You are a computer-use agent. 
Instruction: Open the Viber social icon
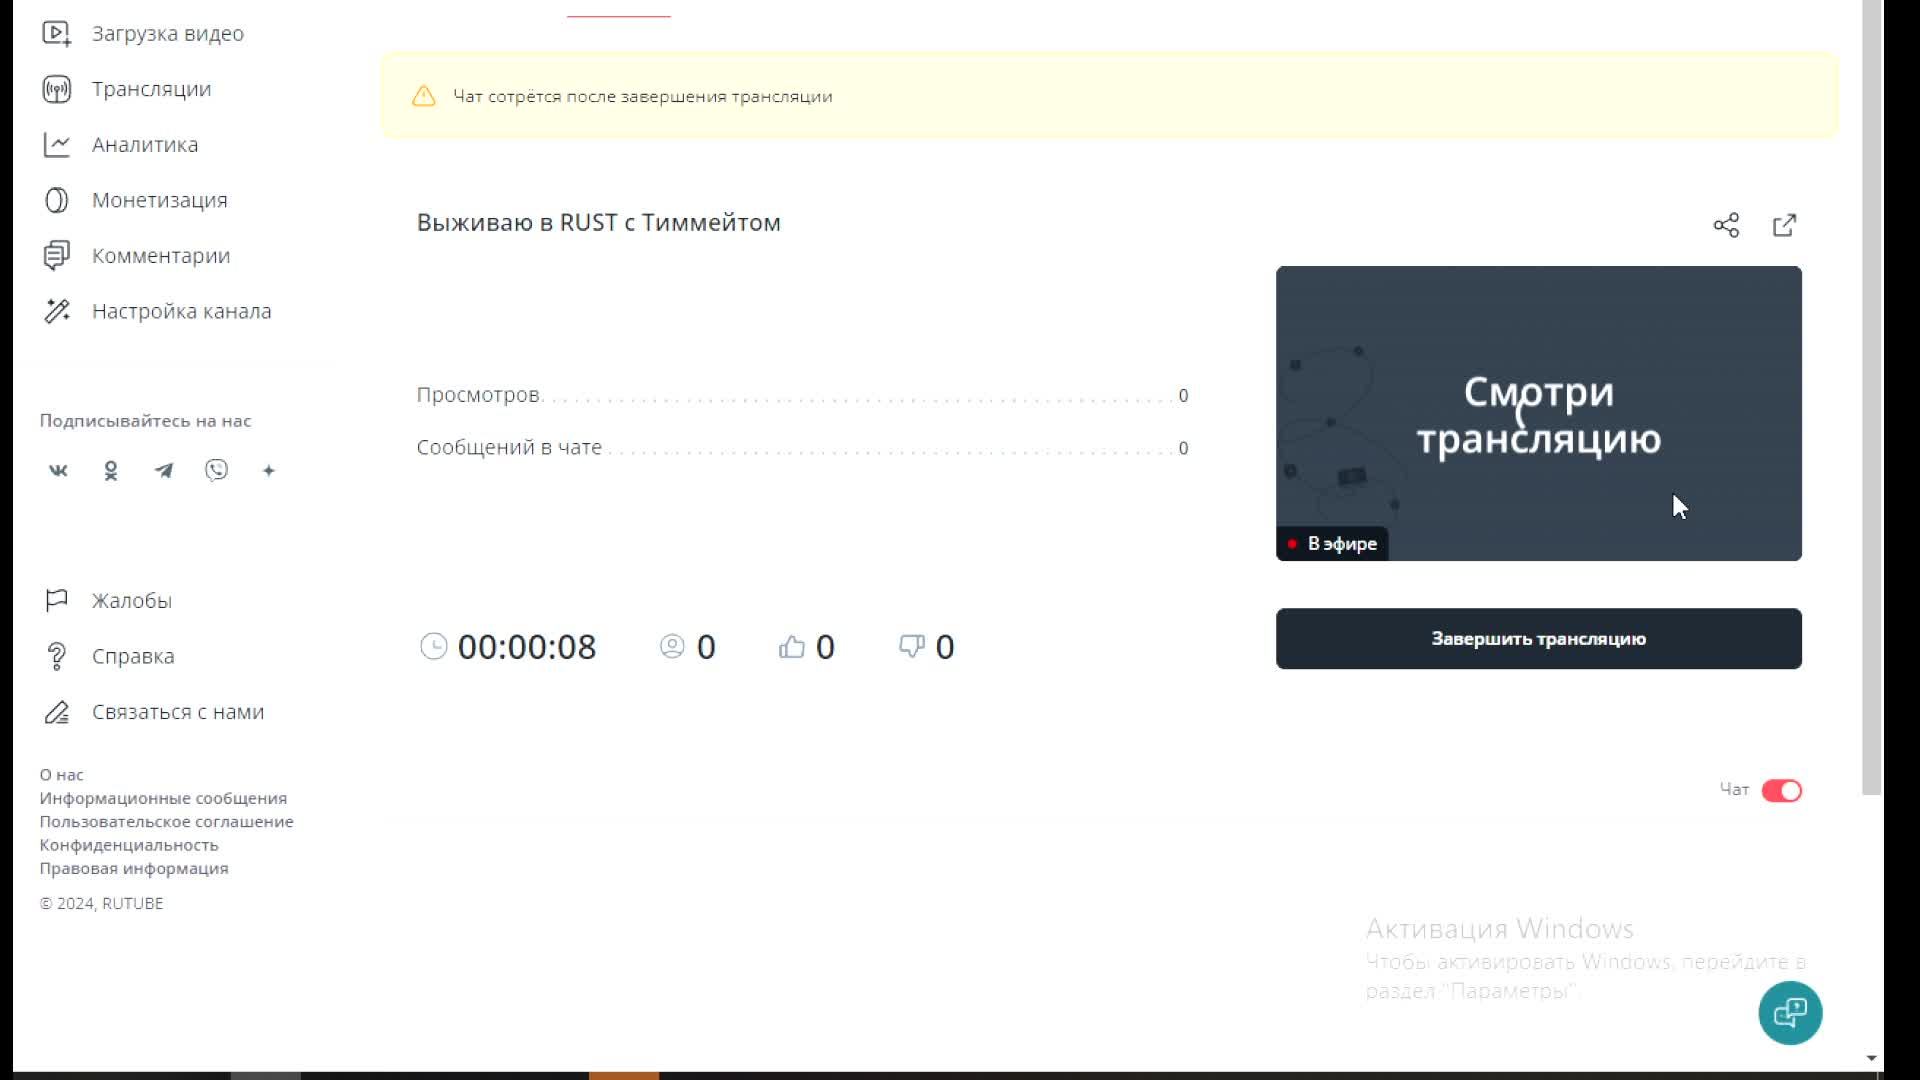coord(216,470)
